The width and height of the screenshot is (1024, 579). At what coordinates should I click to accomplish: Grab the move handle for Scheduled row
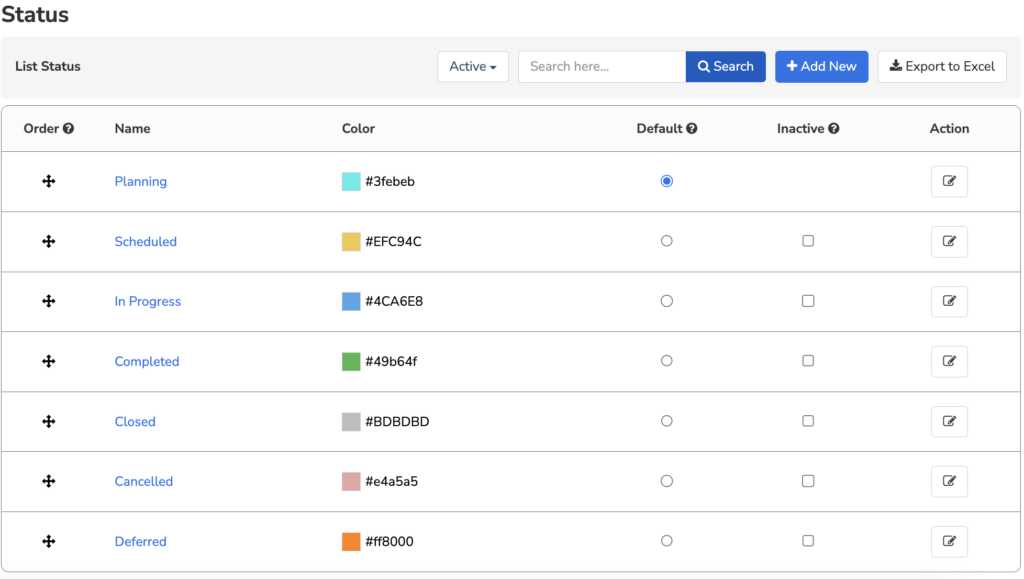click(48, 242)
